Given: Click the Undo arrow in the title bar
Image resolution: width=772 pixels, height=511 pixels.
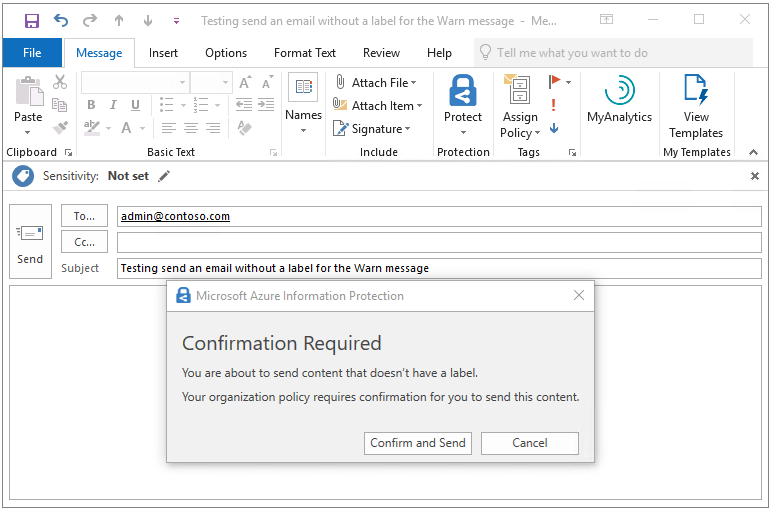Looking at the screenshot, I should (x=61, y=20).
